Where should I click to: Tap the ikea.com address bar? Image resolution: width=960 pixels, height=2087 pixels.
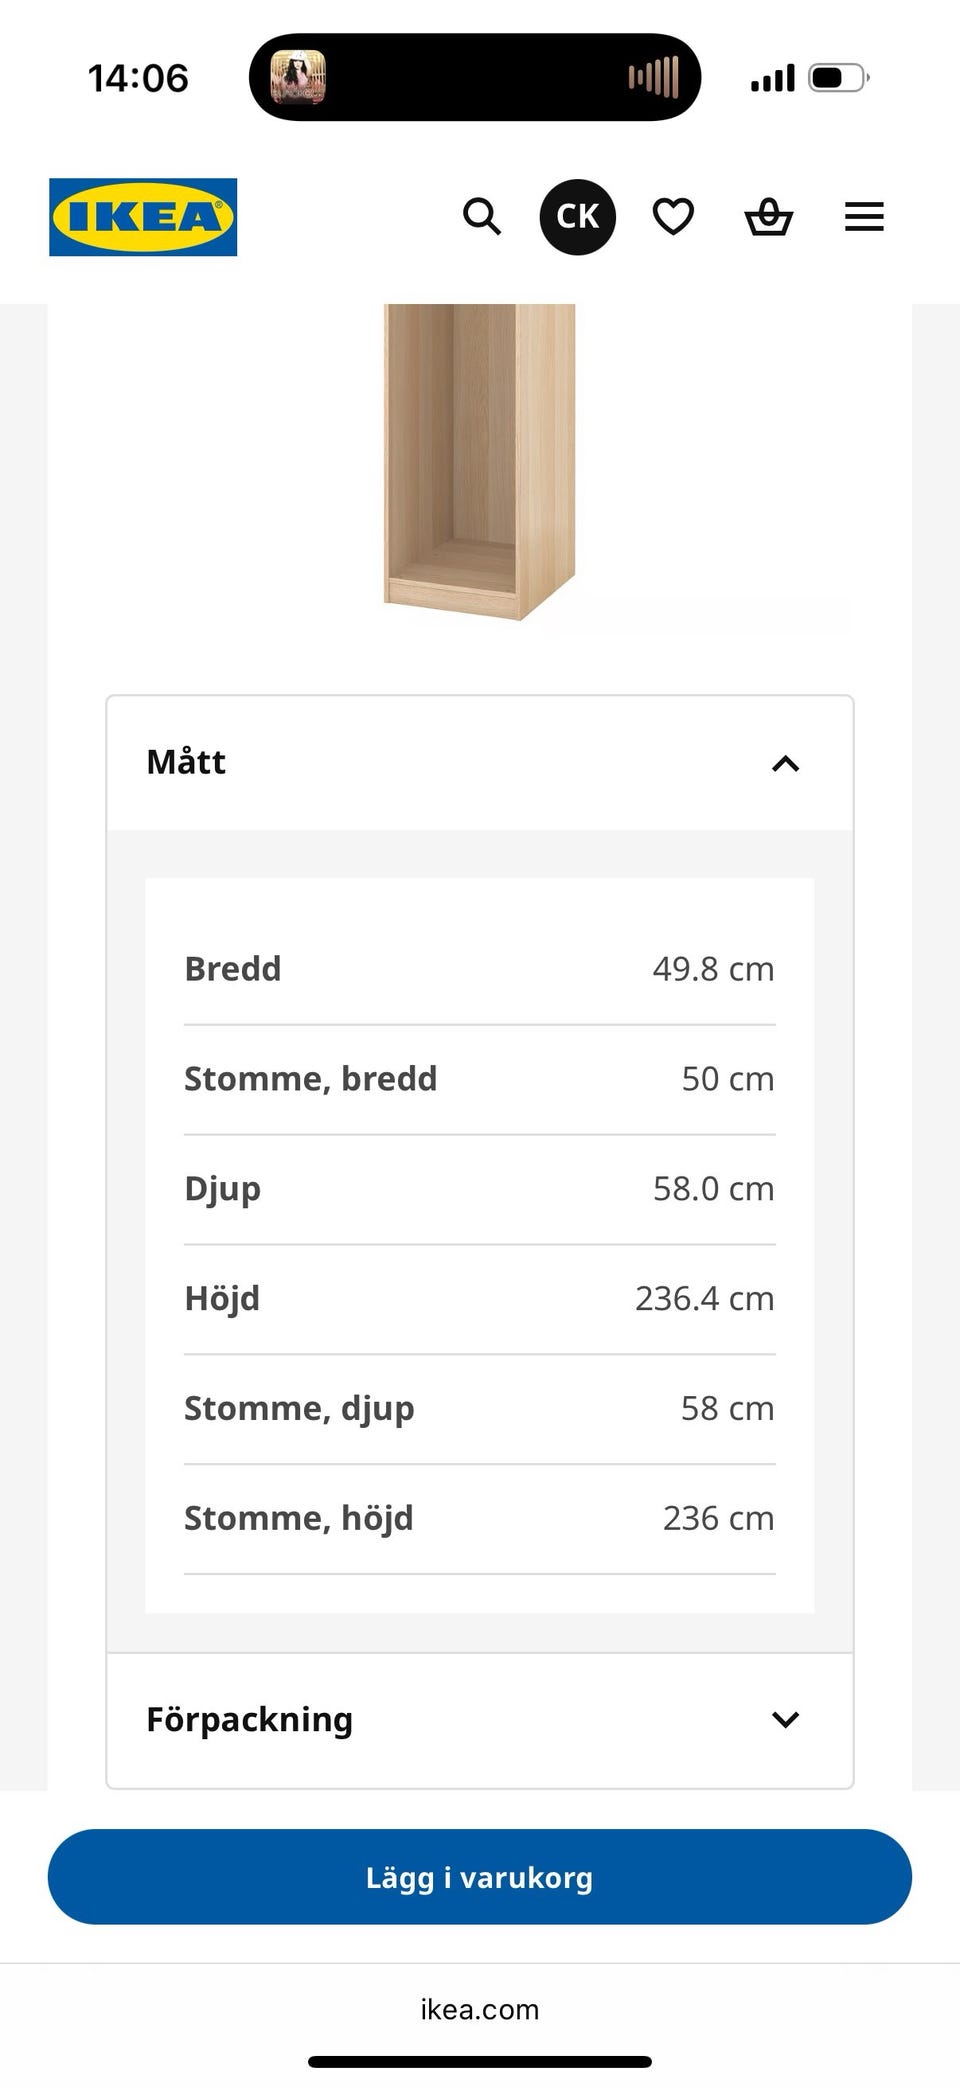480,2009
